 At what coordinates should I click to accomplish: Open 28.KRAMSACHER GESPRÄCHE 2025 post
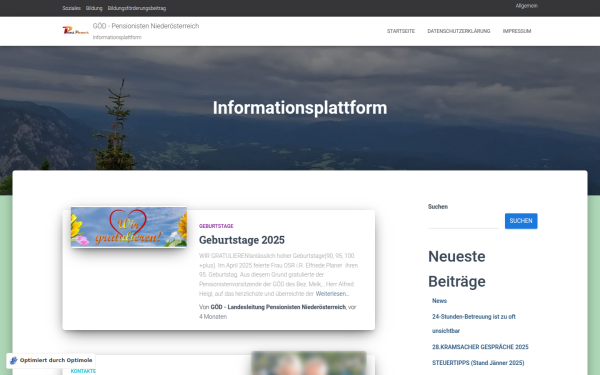click(480, 347)
